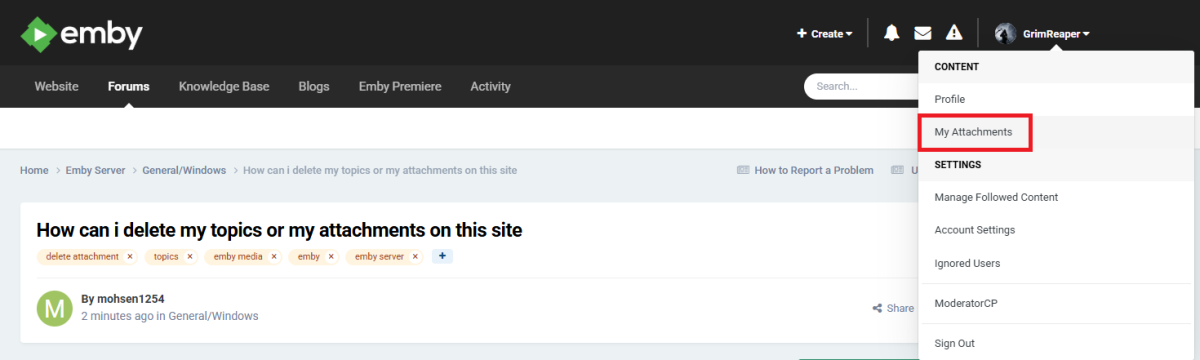Follow the General/Windows breadcrumb link

[184, 170]
